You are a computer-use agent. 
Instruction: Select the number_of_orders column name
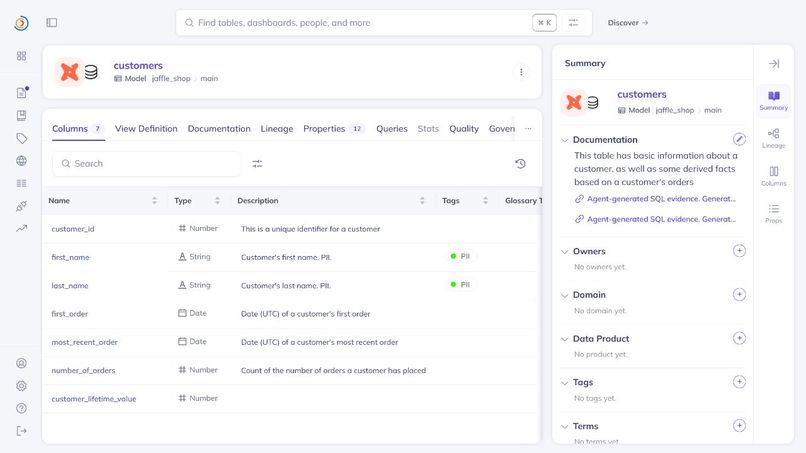point(83,370)
